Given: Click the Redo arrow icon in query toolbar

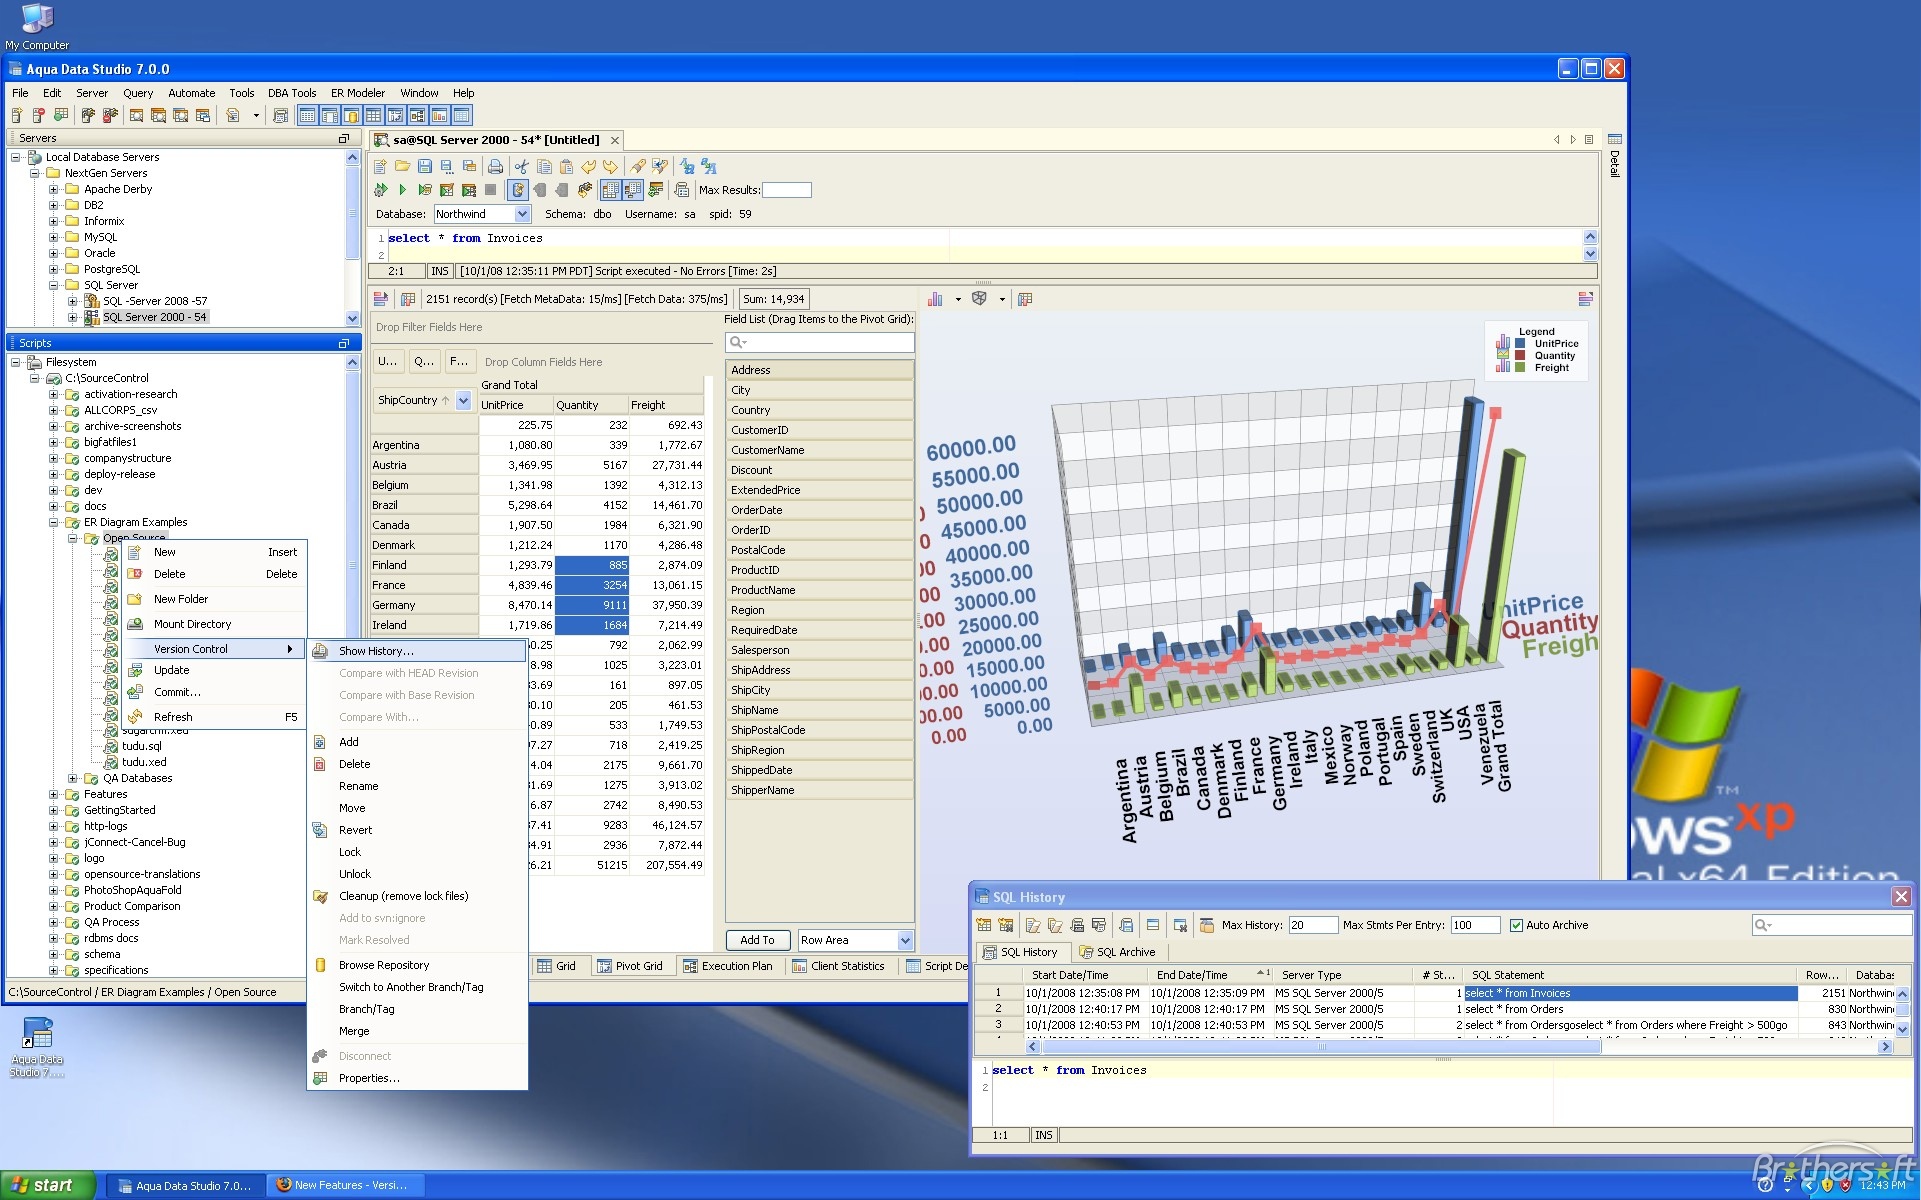Looking at the screenshot, I should (x=610, y=166).
